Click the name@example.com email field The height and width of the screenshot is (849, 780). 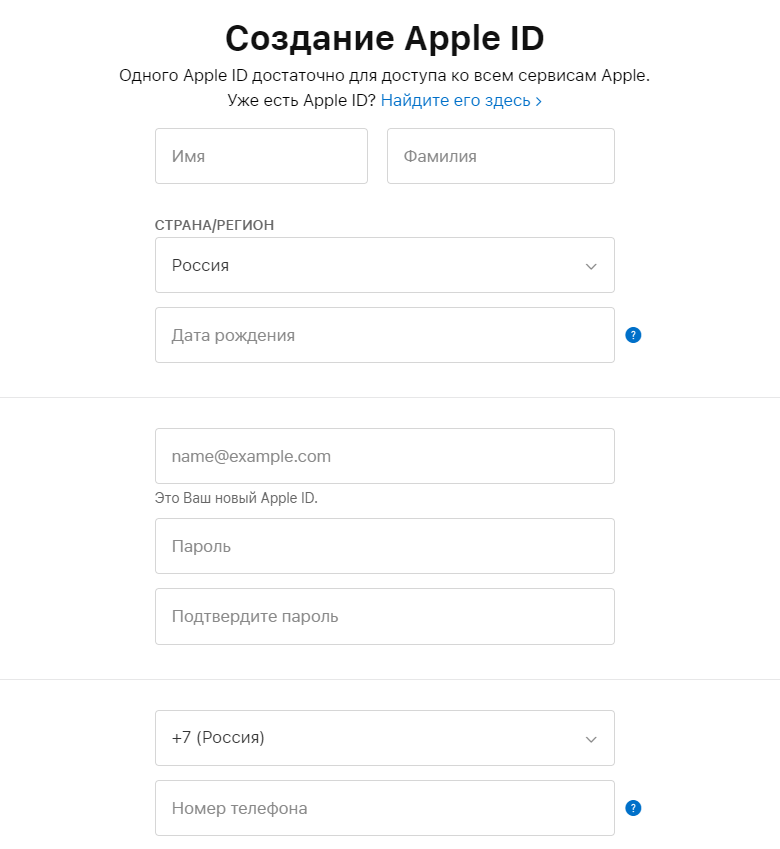click(384, 456)
